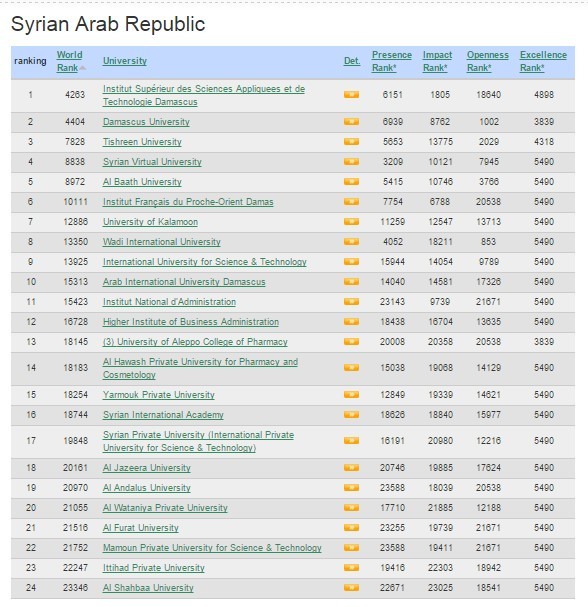588x607 pixels.
Task: Open details icon for Yarmouk Private University
Action: (x=351, y=395)
